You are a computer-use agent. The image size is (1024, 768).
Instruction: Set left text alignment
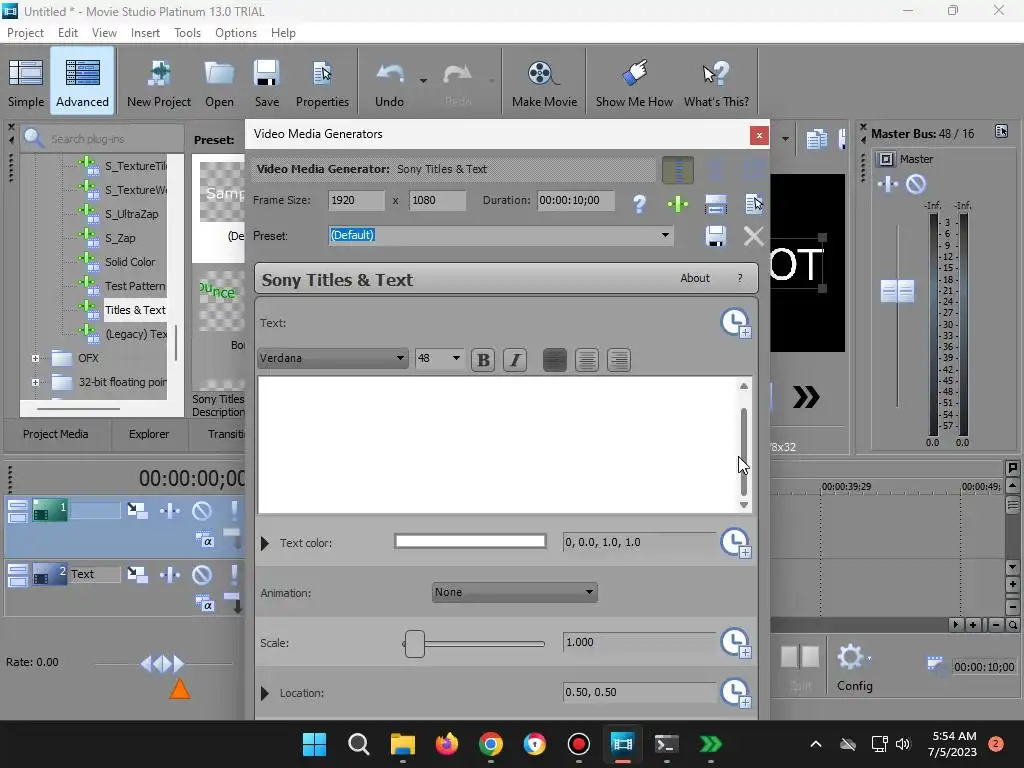coord(554,360)
